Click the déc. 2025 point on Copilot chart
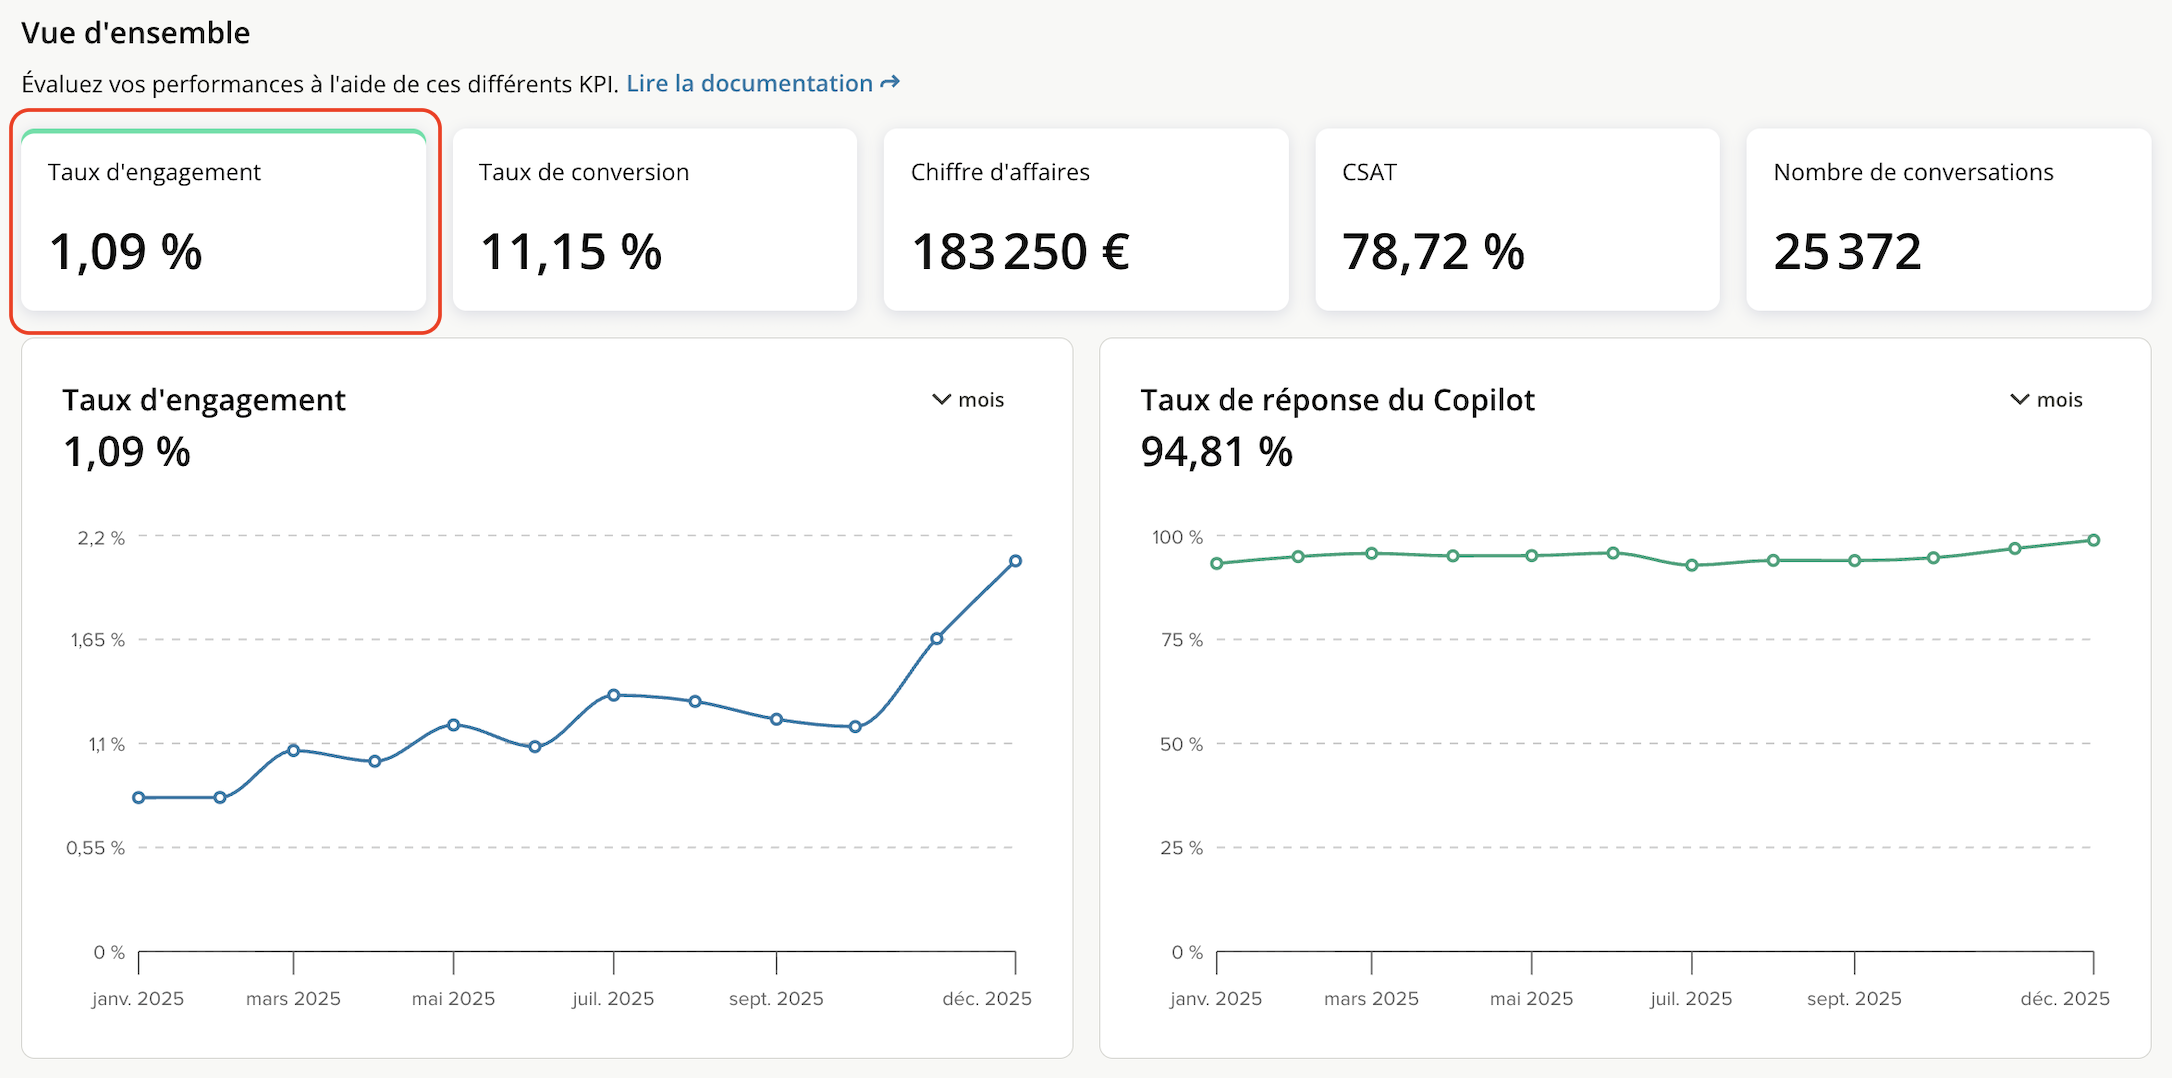 click(2093, 540)
